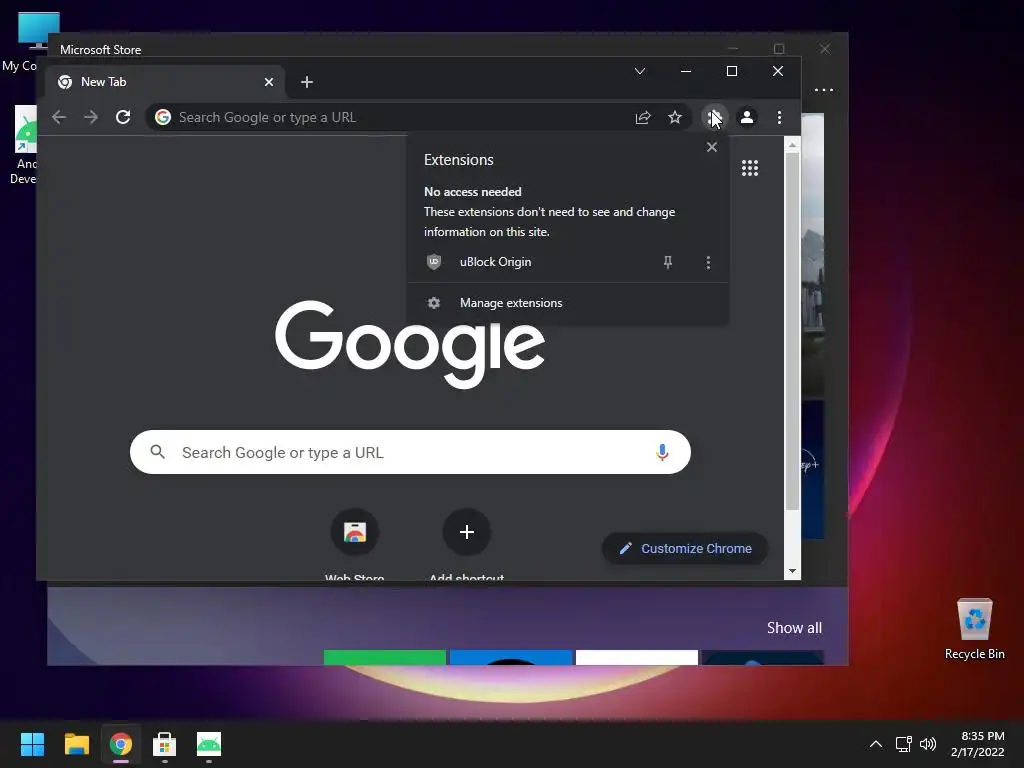Viewport: 1024px width, 768px height.
Task: Click the page scrollbar's up arrow
Action: (792, 146)
